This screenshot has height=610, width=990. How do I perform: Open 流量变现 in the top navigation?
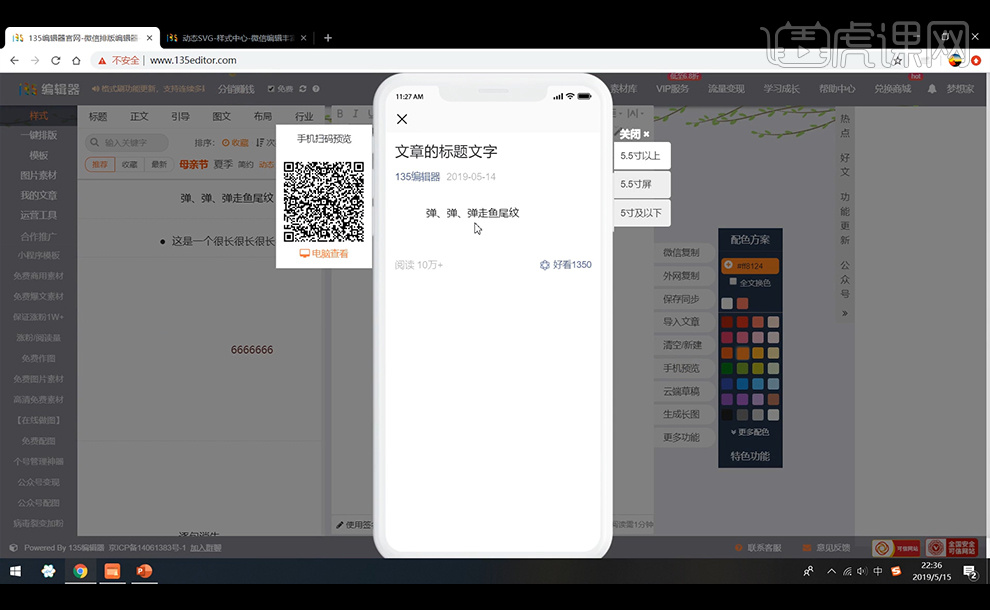pos(726,89)
